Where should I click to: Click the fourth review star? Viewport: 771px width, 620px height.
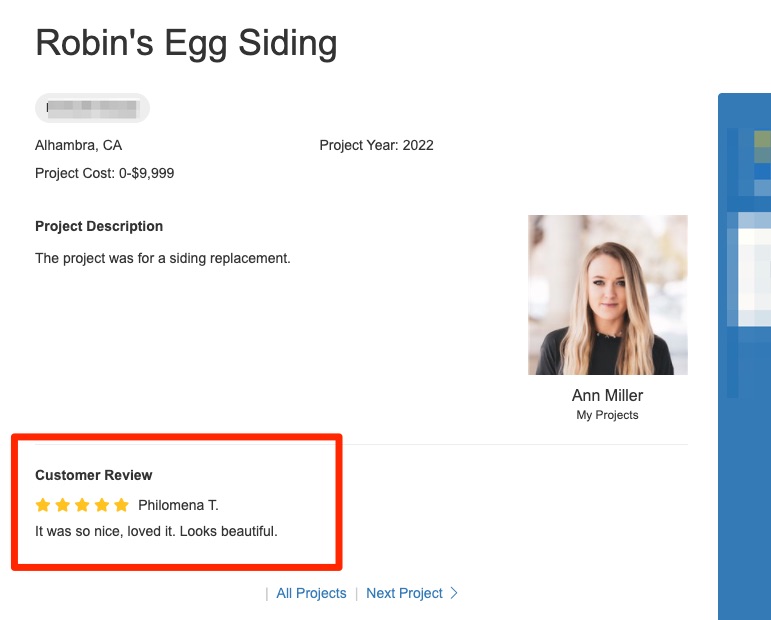point(102,505)
